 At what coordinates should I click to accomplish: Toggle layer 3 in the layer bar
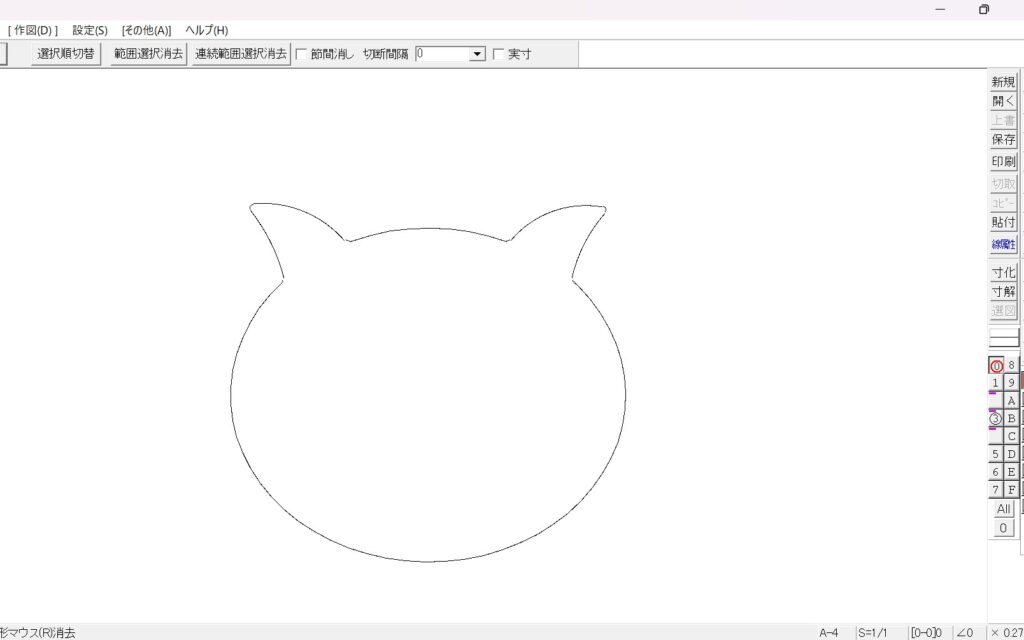pos(996,419)
